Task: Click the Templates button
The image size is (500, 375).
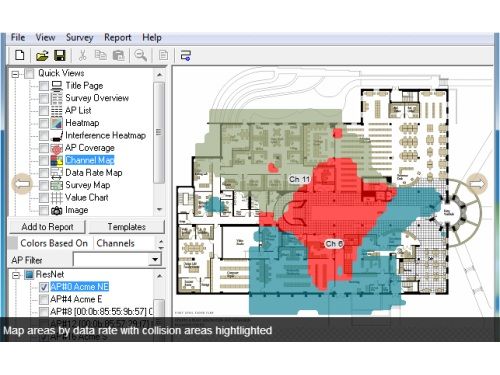Action: pyautogui.click(x=127, y=227)
